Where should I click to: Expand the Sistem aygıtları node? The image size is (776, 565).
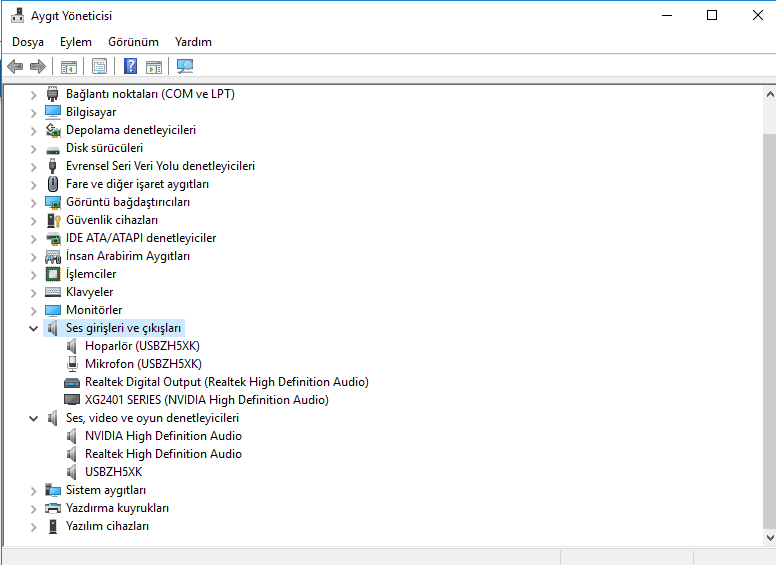click(x=34, y=491)
